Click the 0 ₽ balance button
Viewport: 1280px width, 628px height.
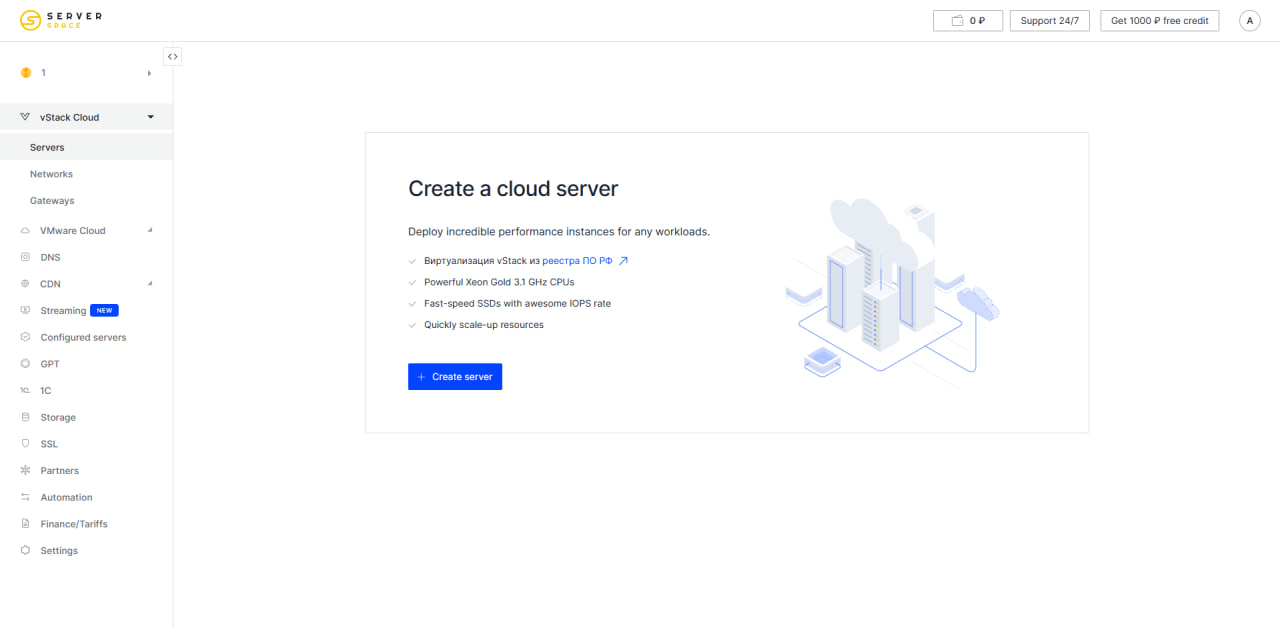click(968, 21)
